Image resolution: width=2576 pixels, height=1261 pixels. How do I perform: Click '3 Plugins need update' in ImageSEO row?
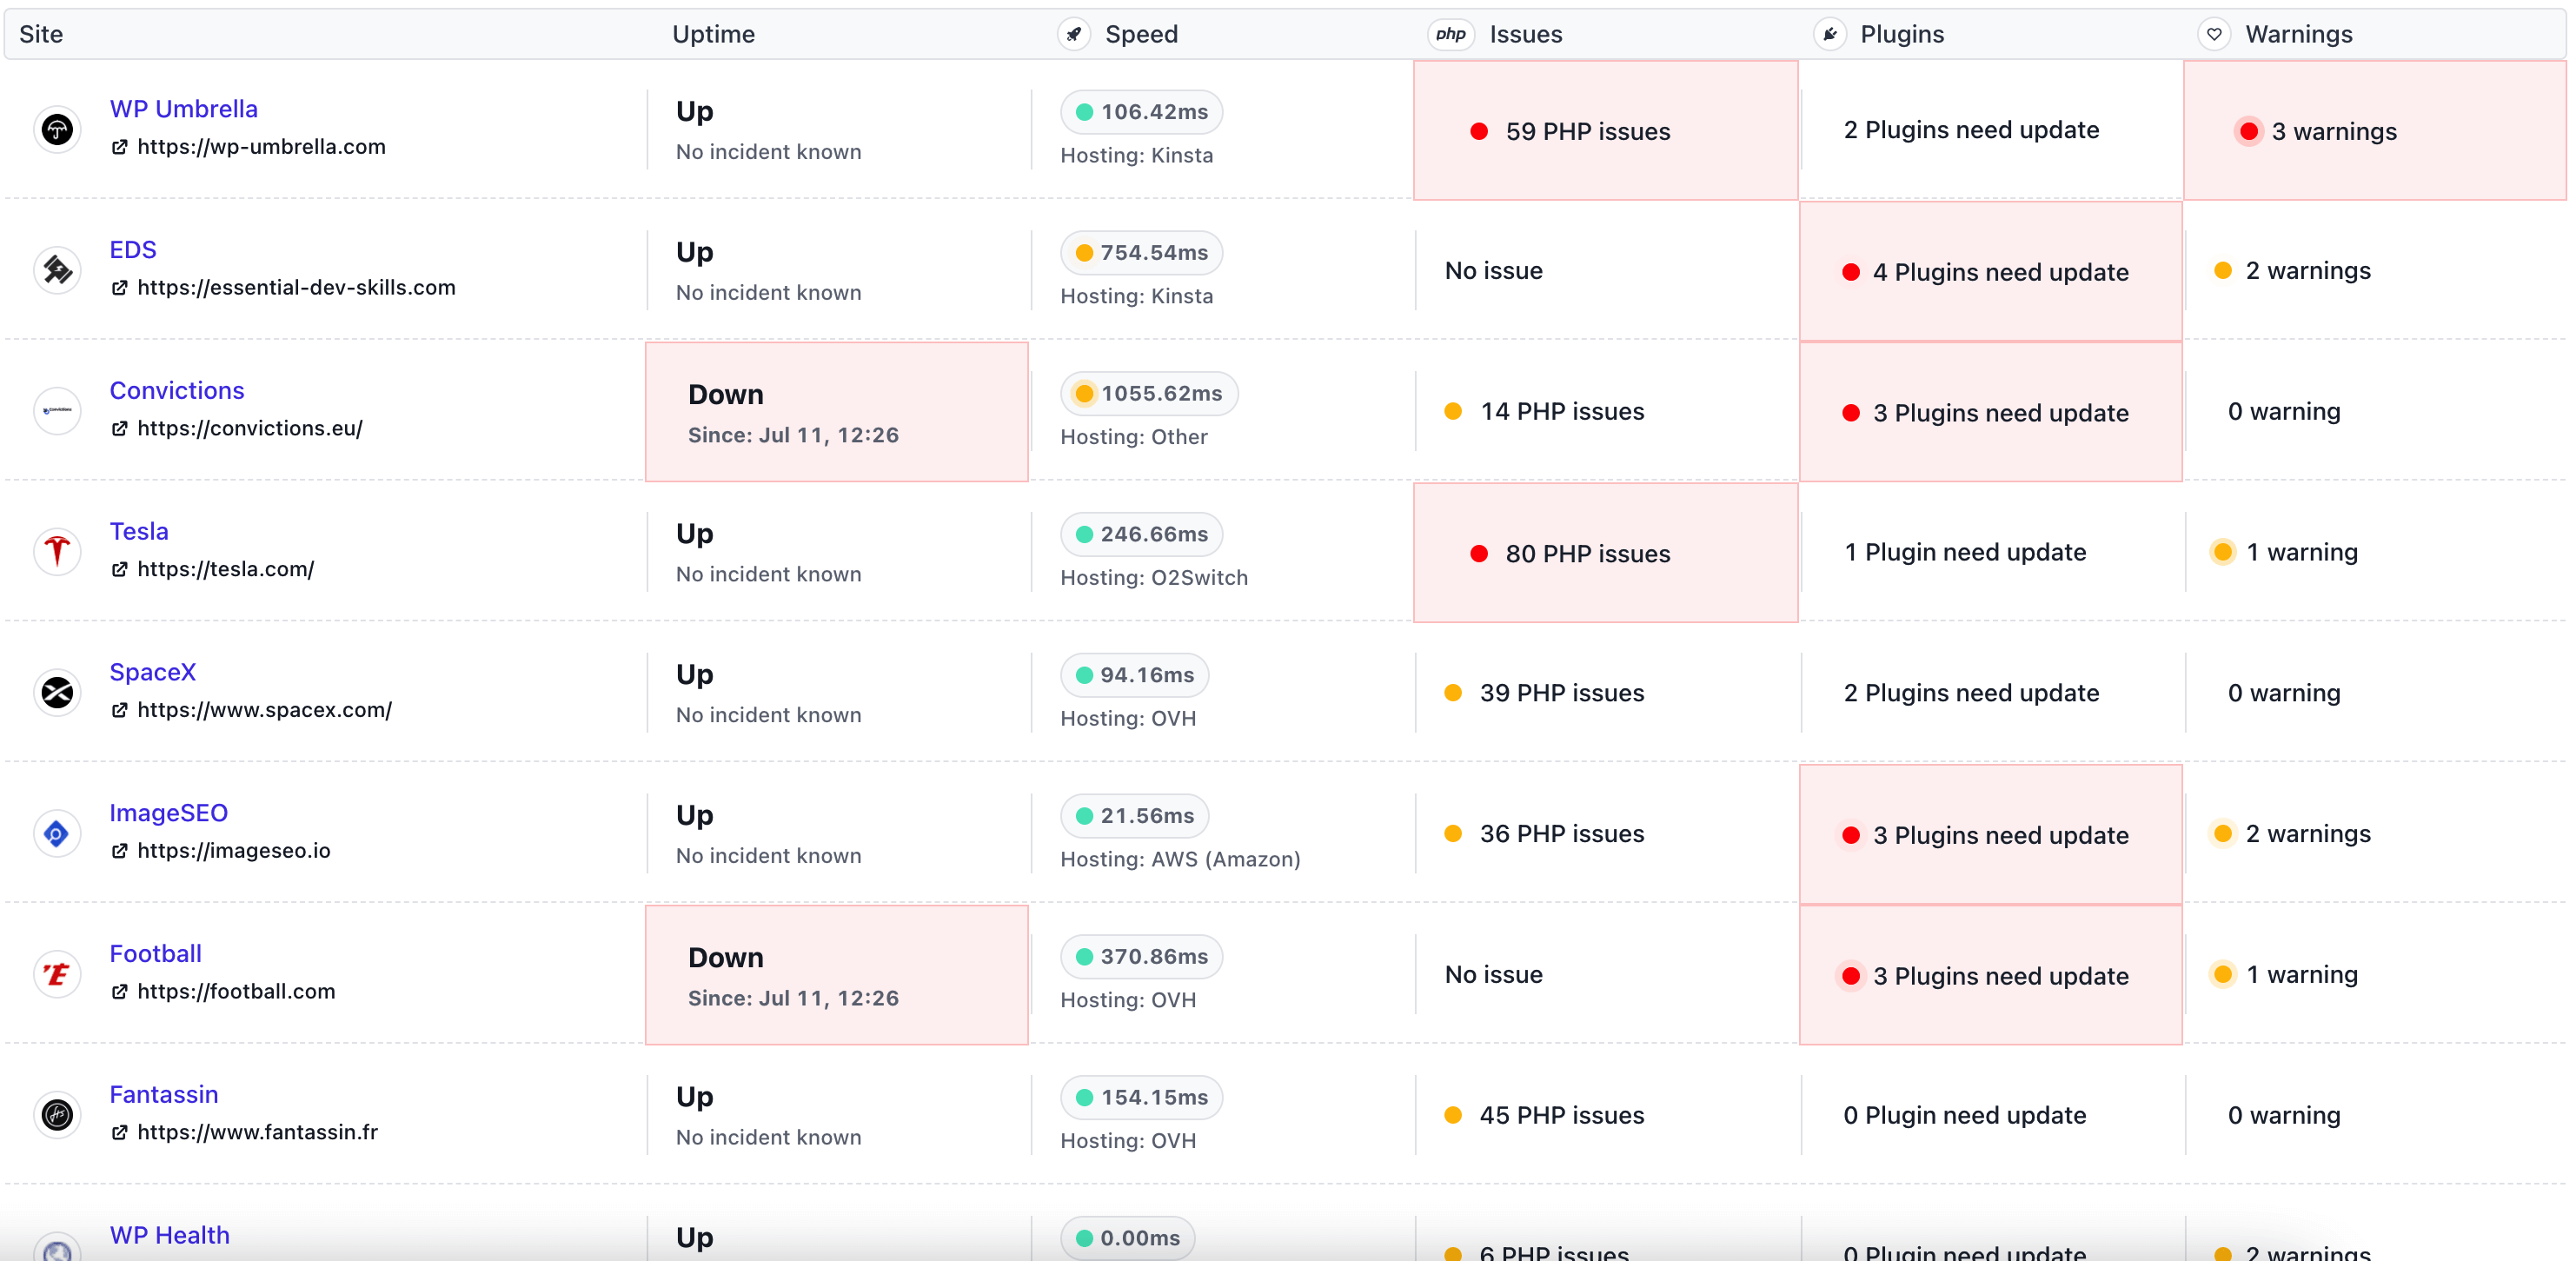point(1990,834)
